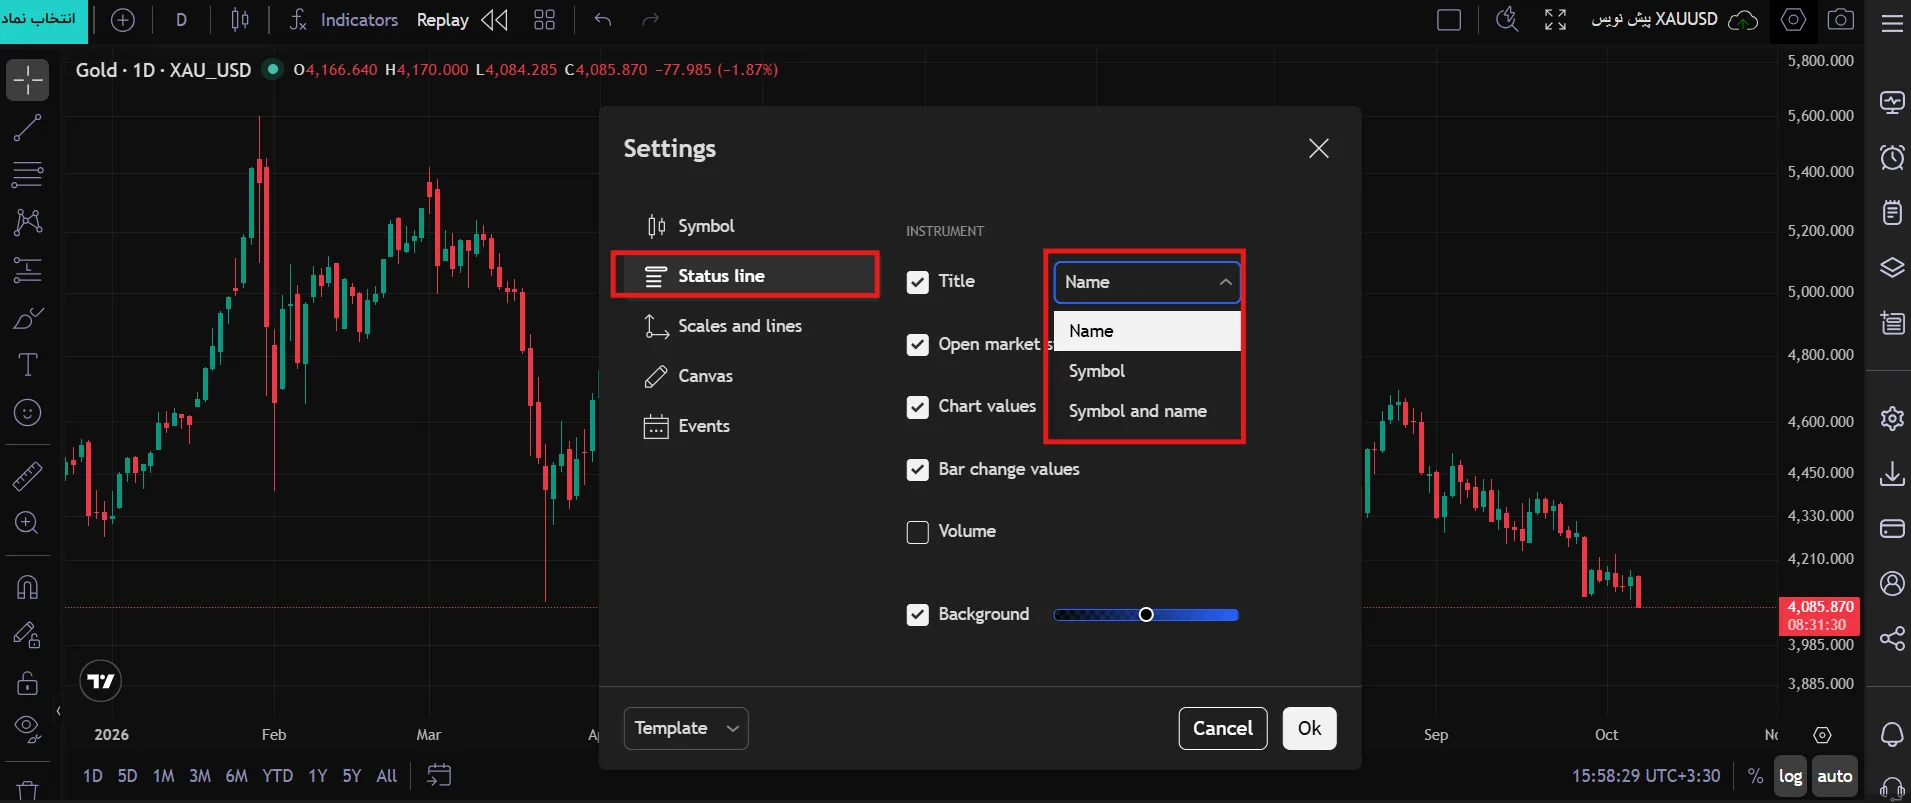Image resolution: width=1911 pixels, height=803 pixels.
Task: Undo the last action
Action: [602, 20]
